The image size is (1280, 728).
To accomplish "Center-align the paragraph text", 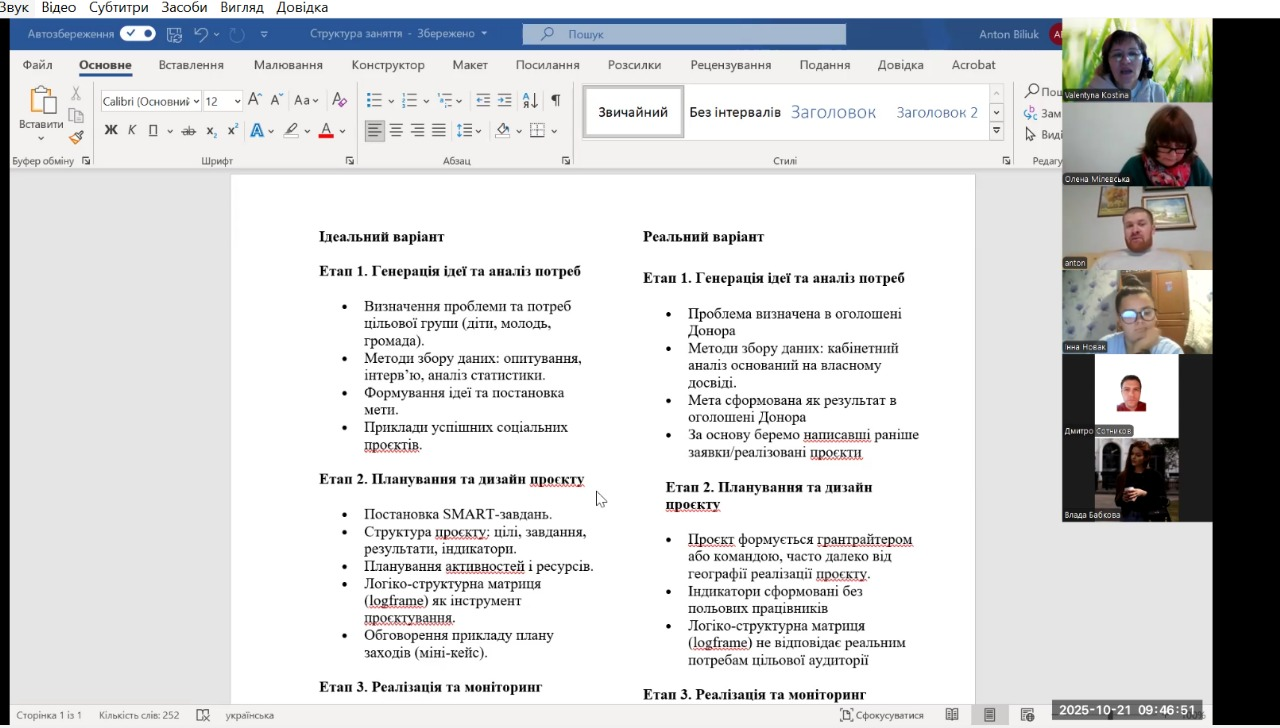I will click(x=396, y=130).
